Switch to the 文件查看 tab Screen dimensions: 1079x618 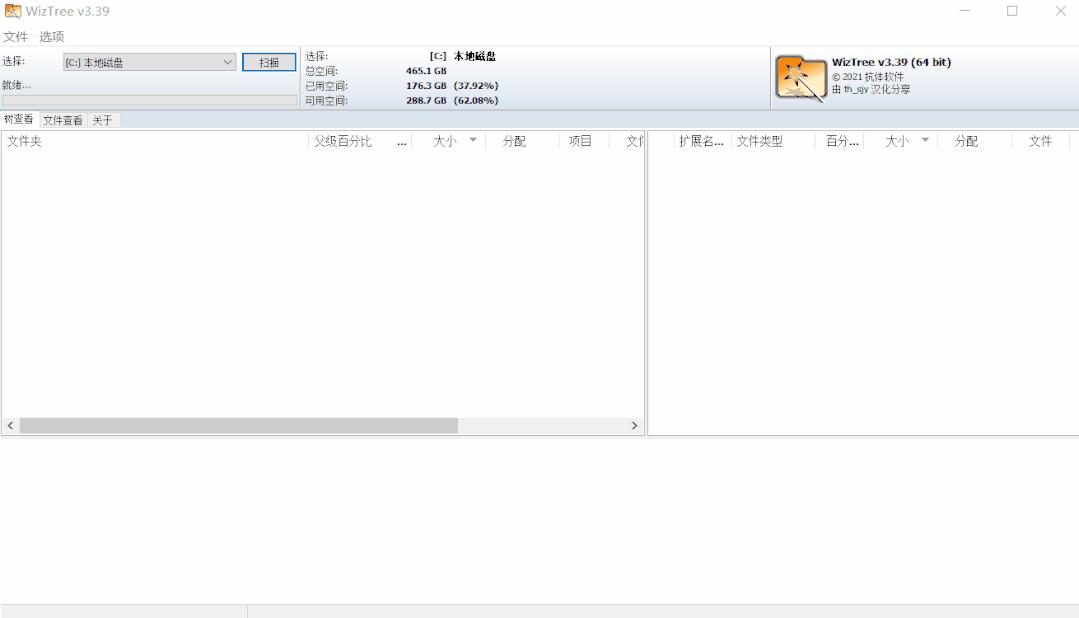tap(61, 119)
